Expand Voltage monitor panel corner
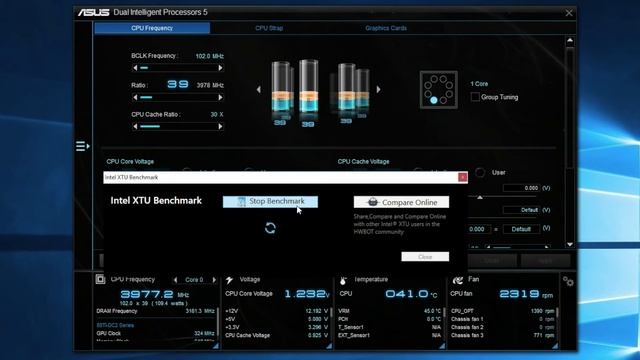 point(329,346)
